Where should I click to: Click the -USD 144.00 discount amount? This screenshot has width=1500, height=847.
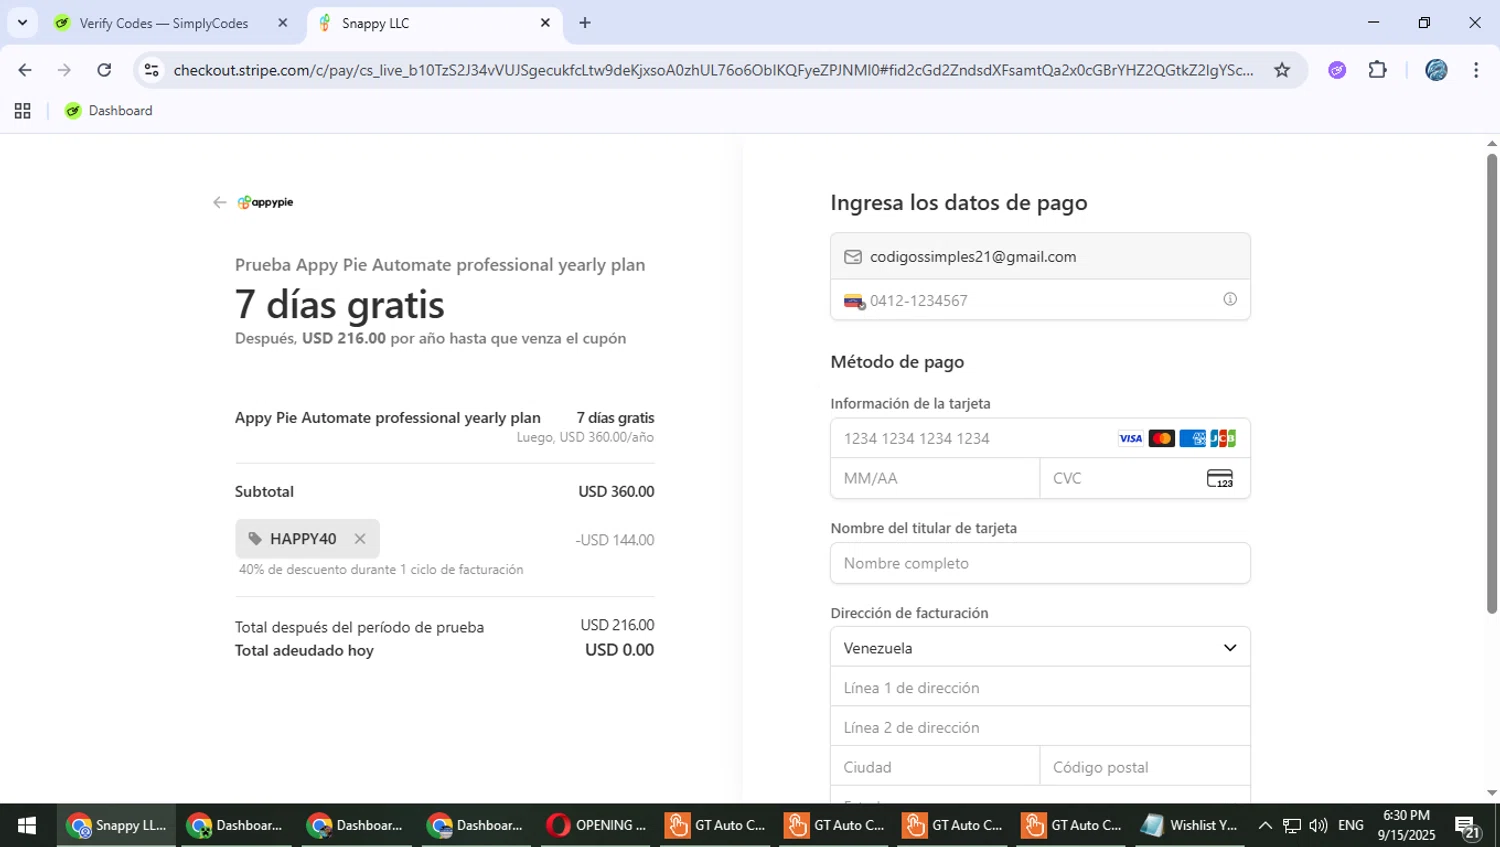pos(615,540)
